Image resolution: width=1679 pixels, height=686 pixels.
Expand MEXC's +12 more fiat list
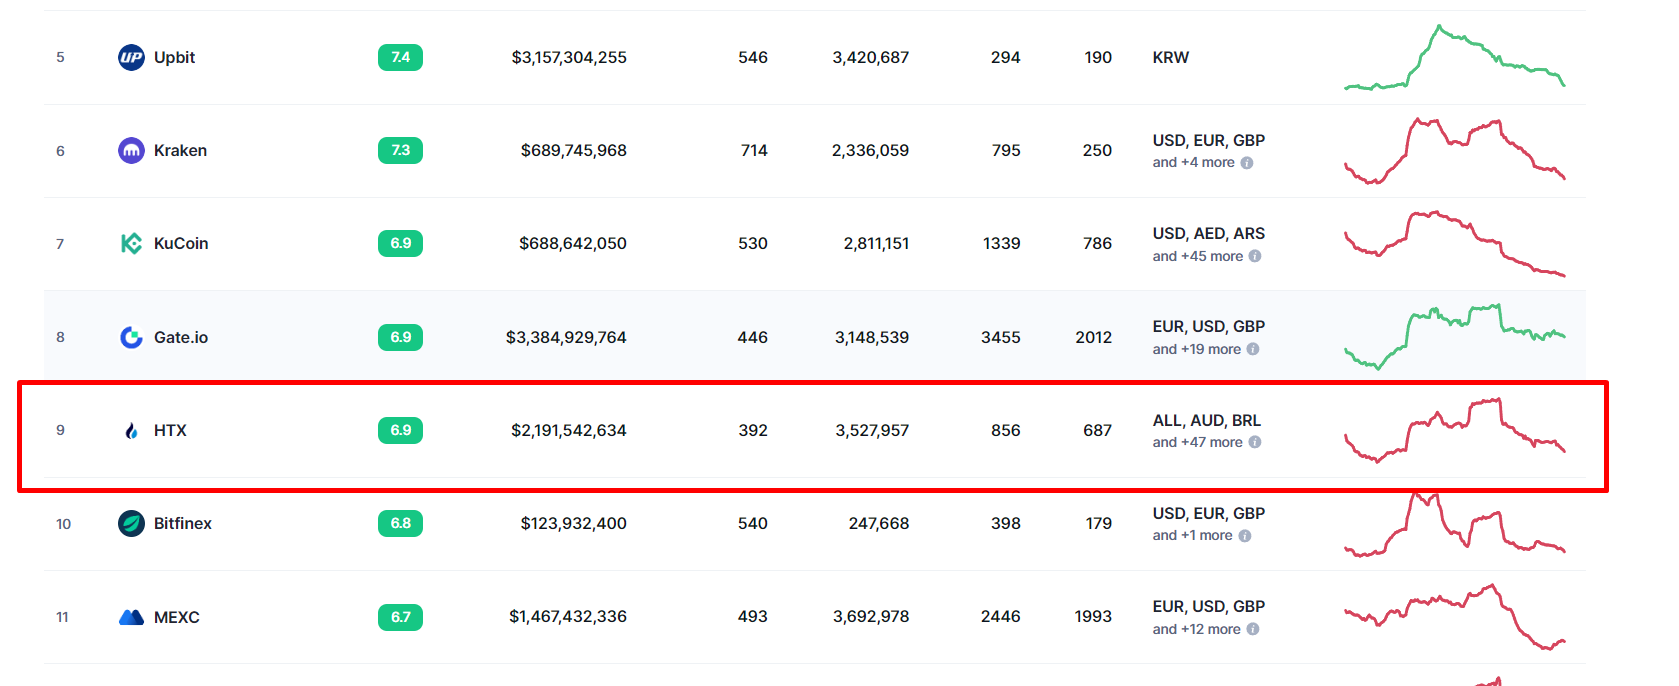1196,629
